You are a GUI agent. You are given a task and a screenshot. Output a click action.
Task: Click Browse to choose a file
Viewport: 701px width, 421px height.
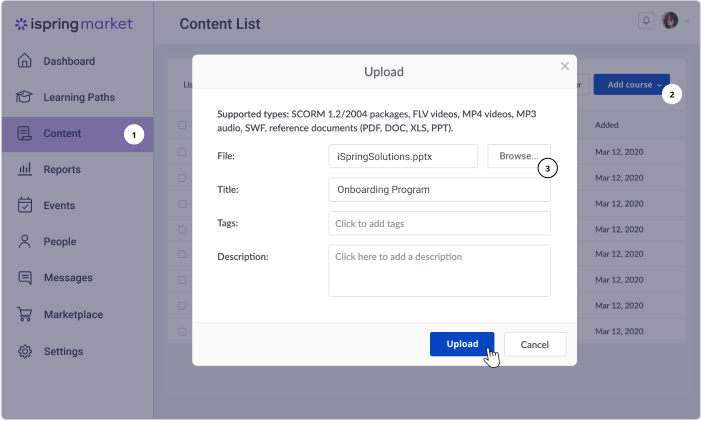(x=519, y=156)
